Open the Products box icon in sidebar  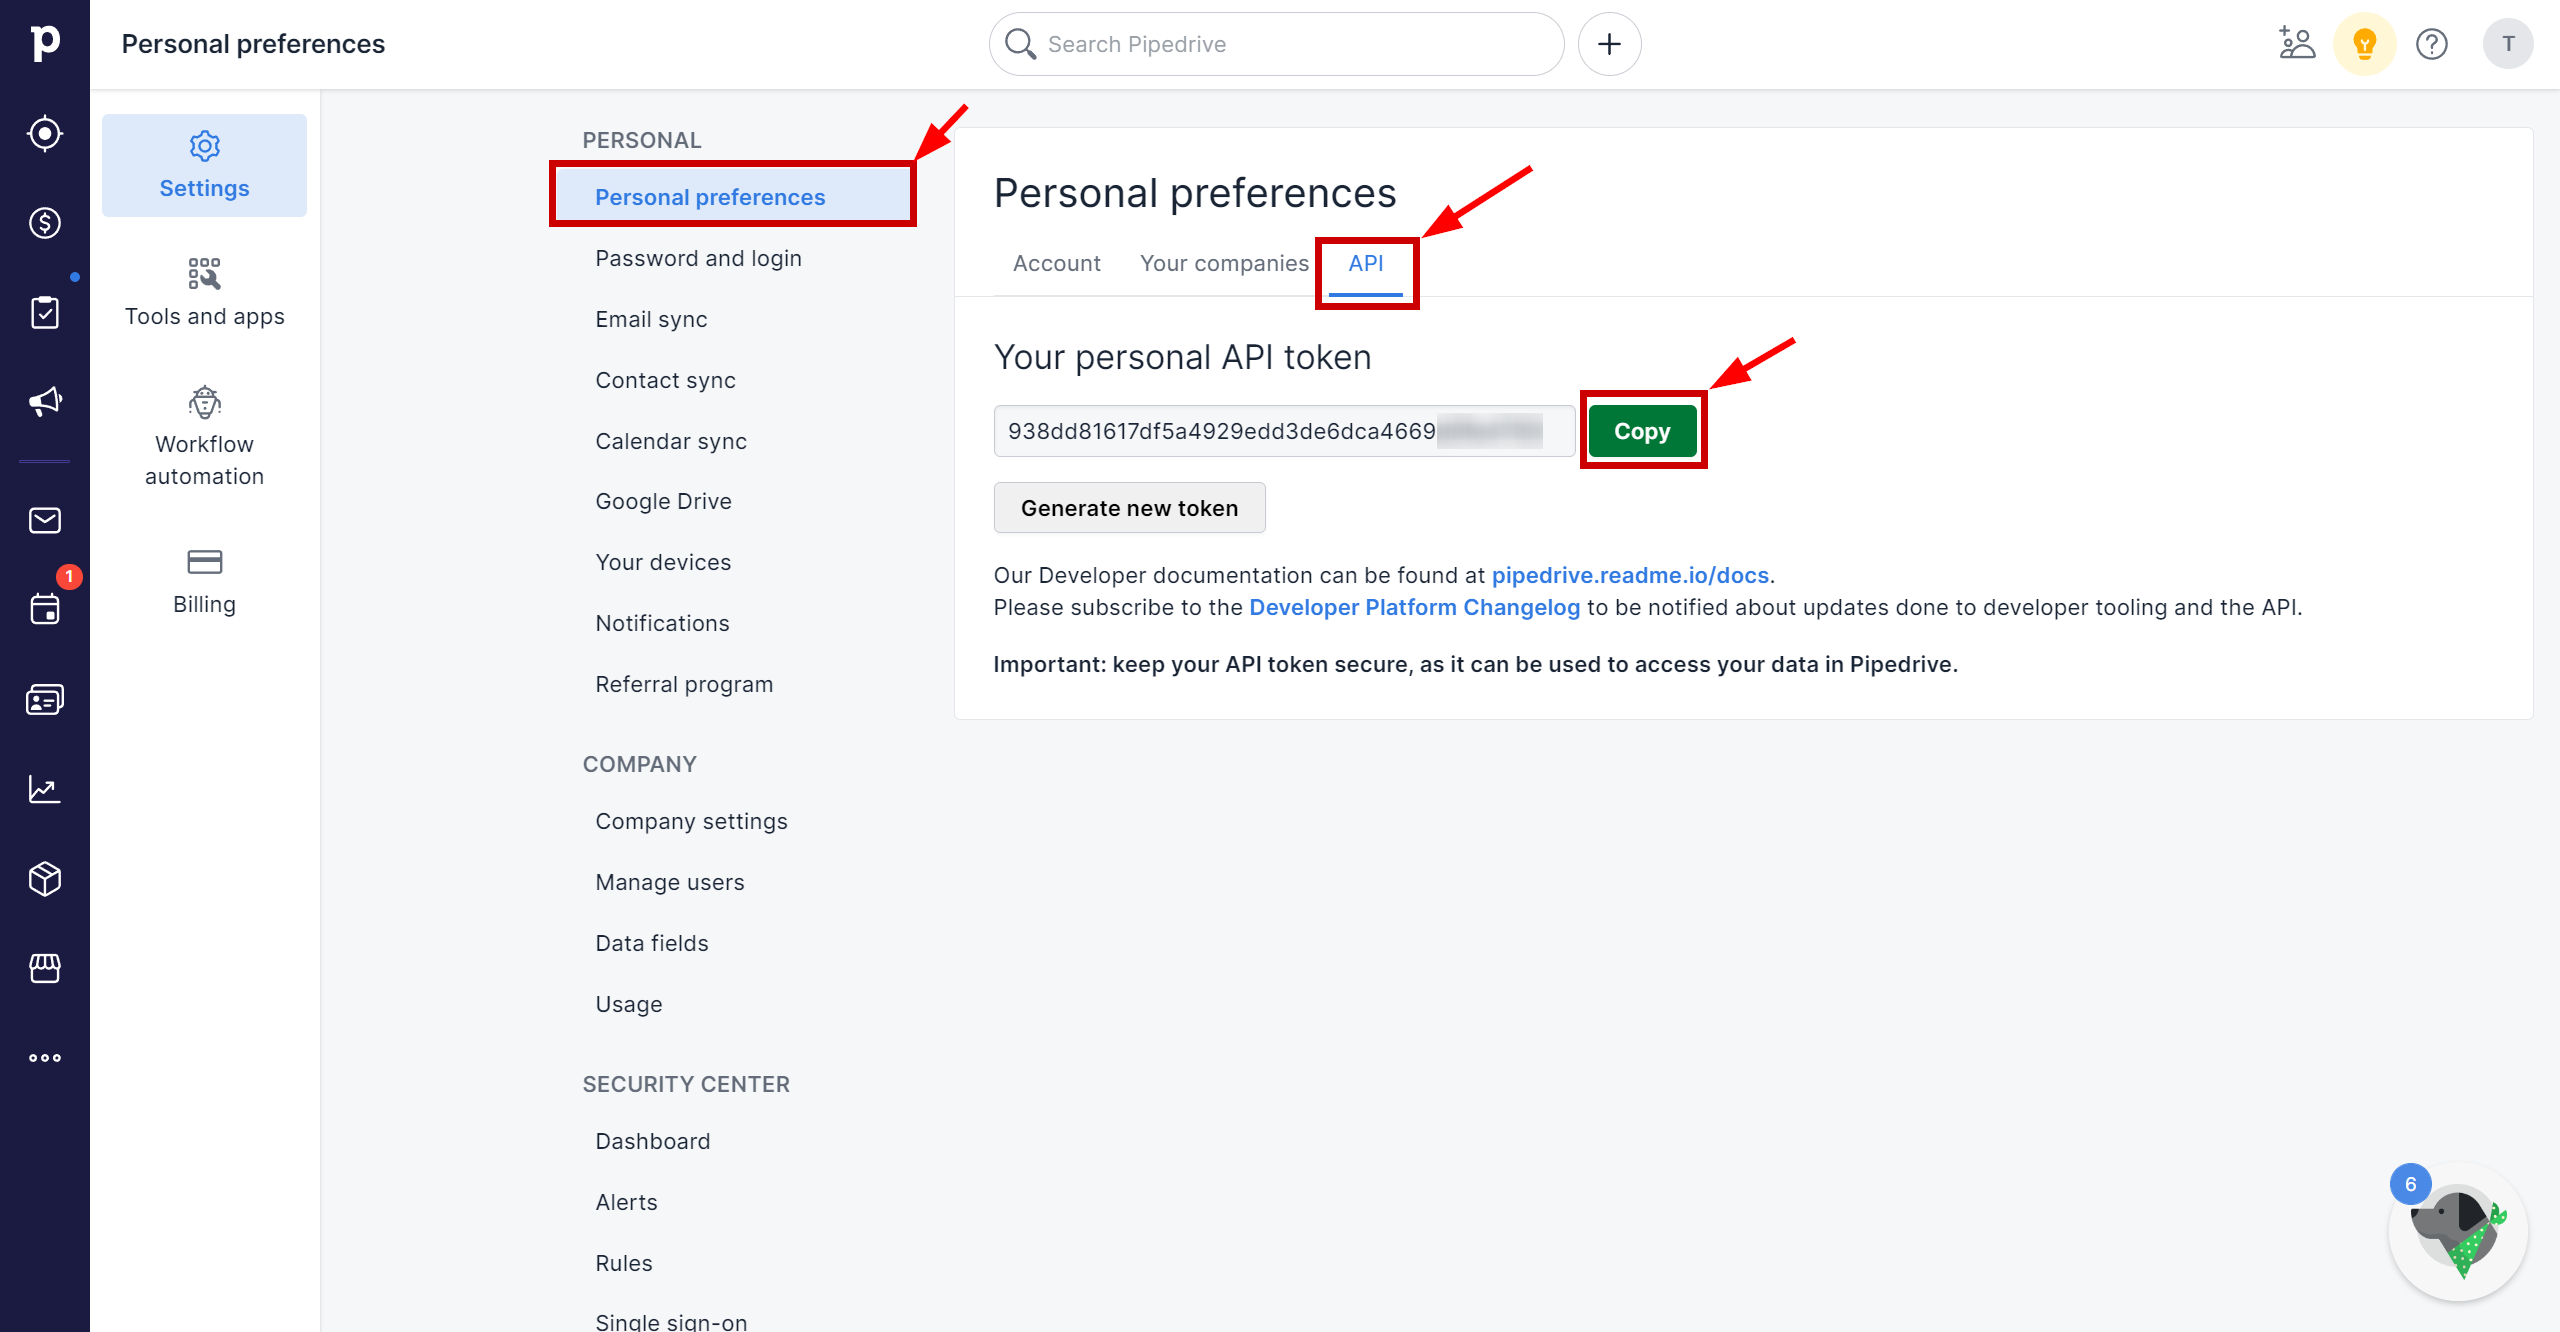coord(45,879)
